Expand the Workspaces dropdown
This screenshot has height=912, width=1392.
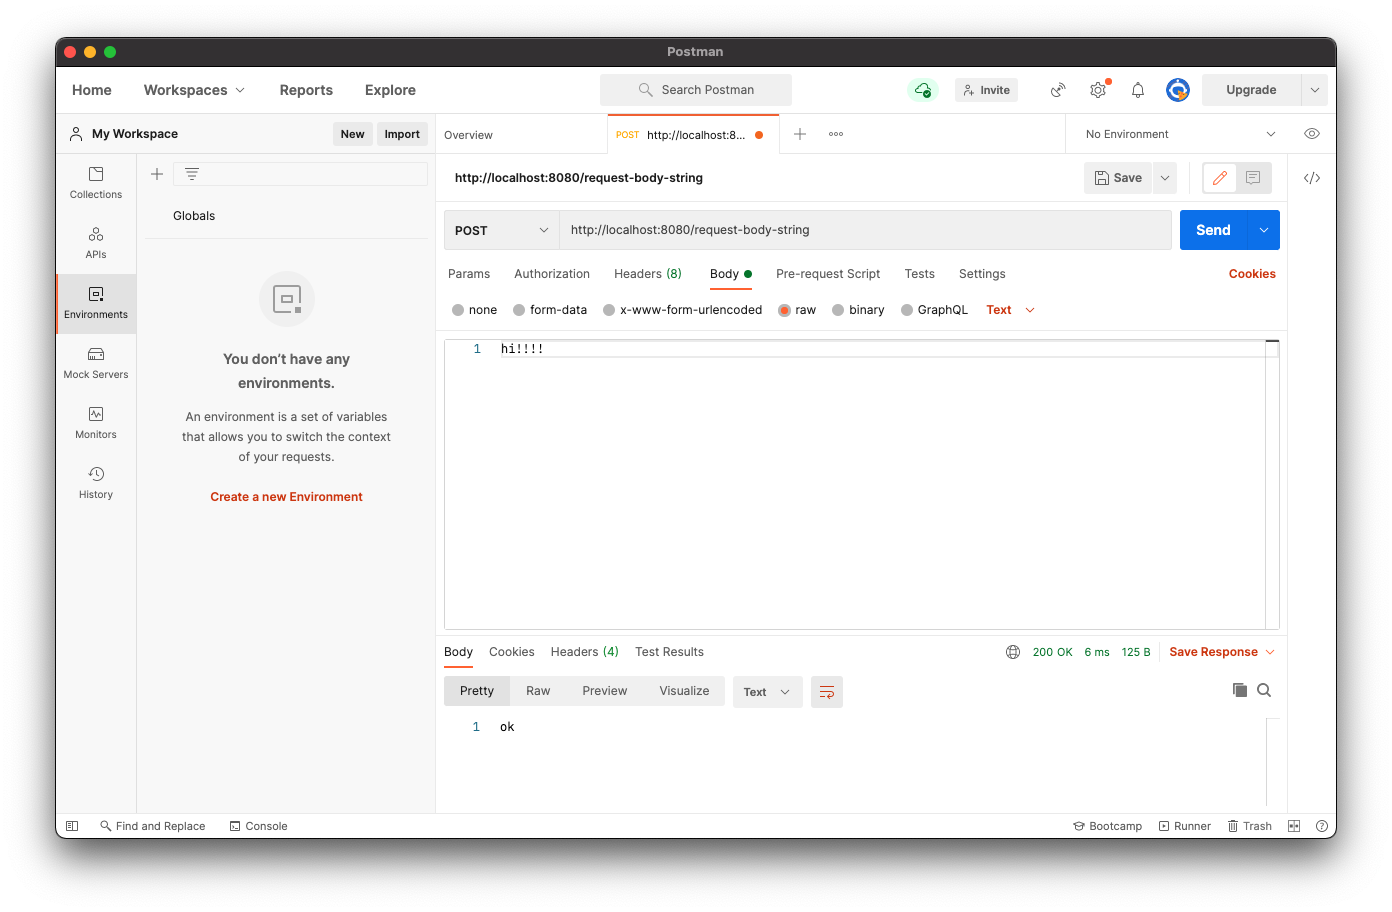[x=194, y=90]
